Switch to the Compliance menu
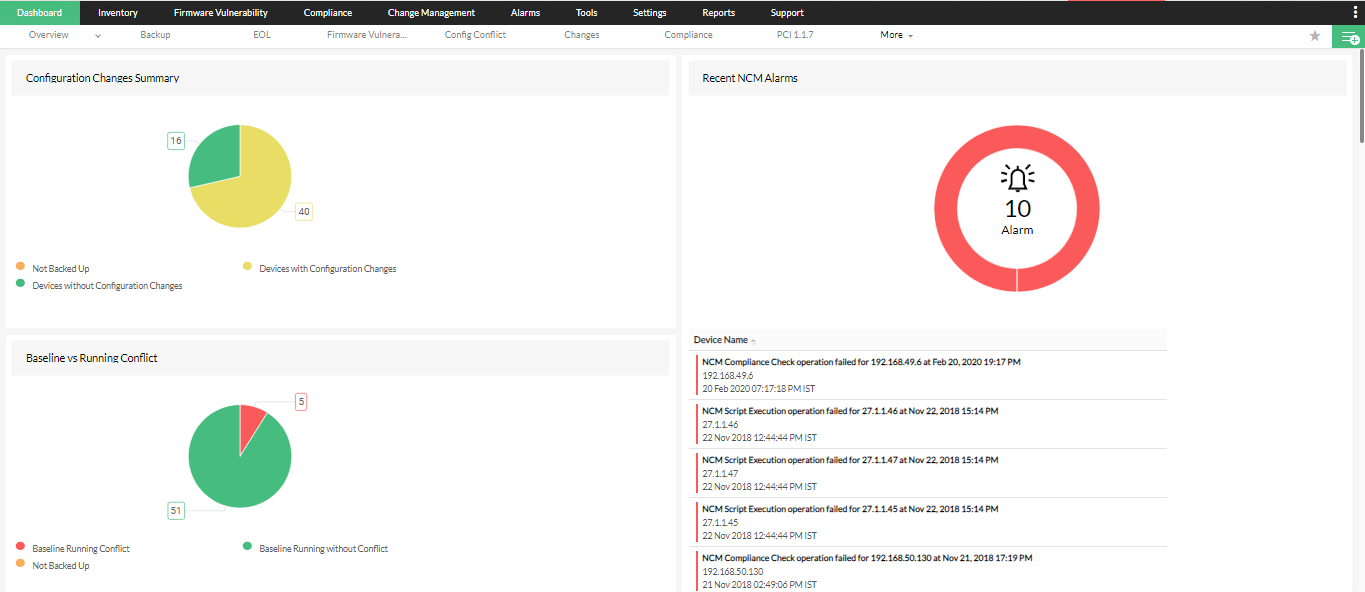This screenshot has width=1365, height=592. 328,12
